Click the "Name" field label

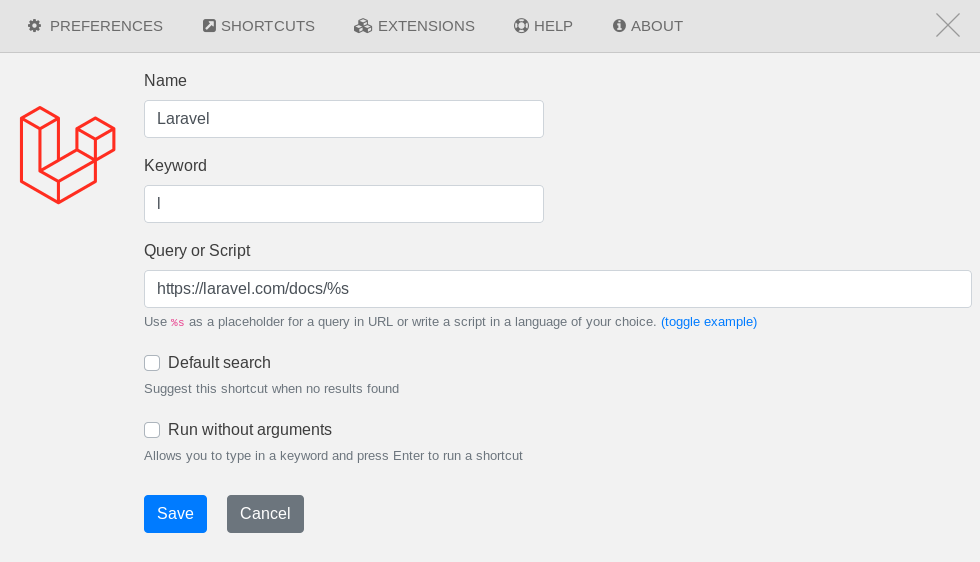click(x=165, y=81)
